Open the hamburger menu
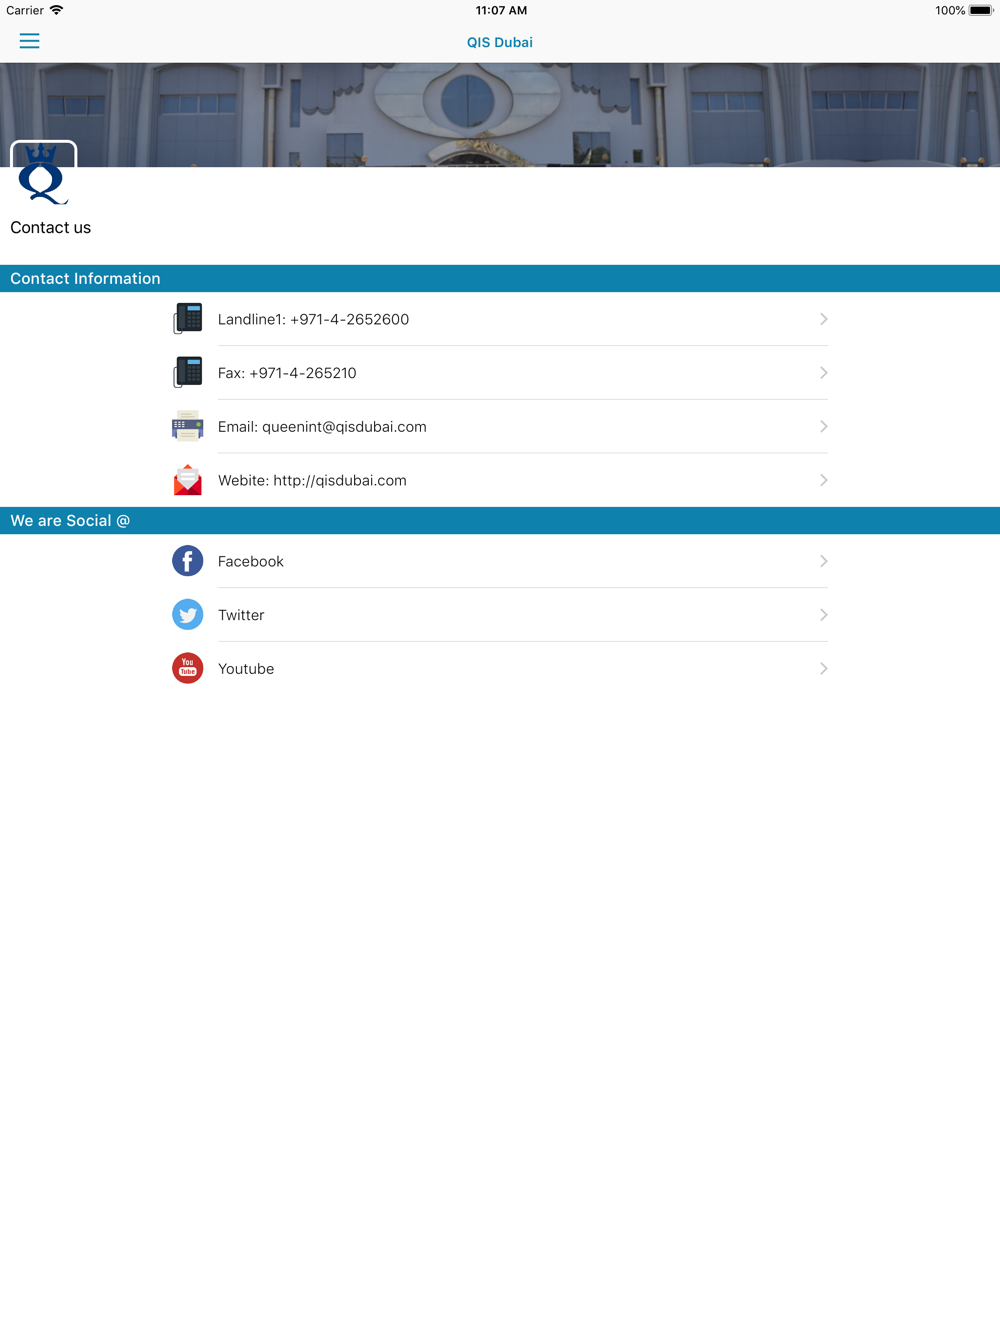1000x1334 pixels. pyautogui.click(x=30, y=41)
